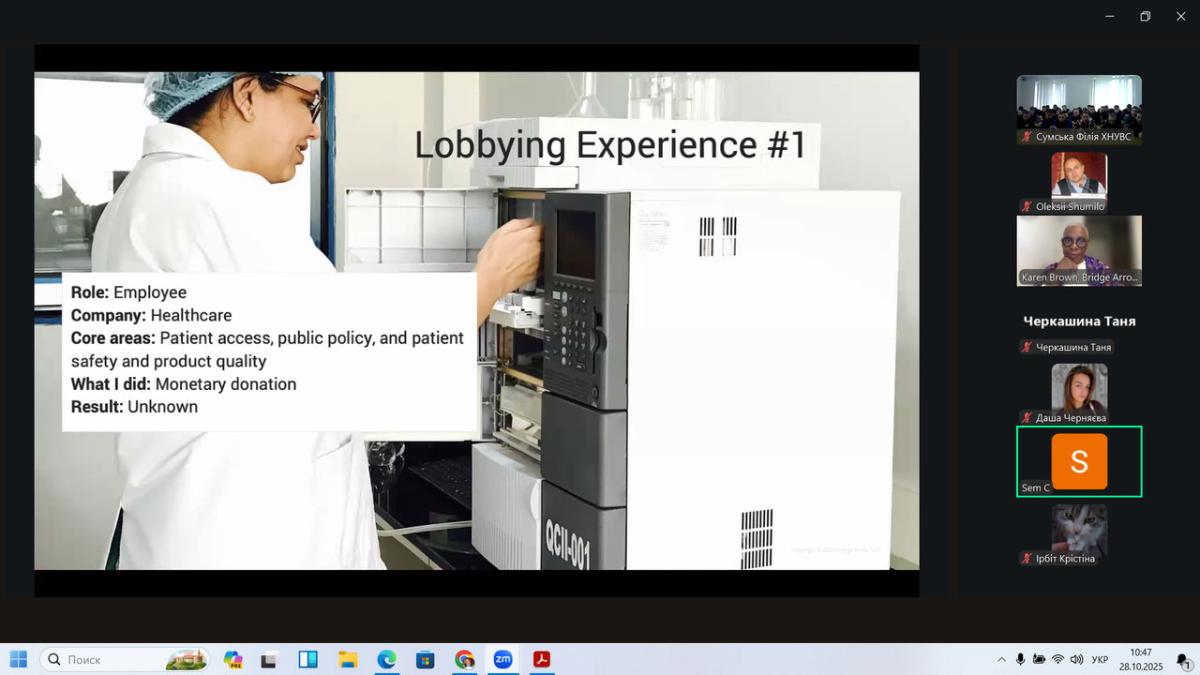Open Adobe Acrobat from the taskbar
Screen dimensions: 1200x675
tap(542, 659)
